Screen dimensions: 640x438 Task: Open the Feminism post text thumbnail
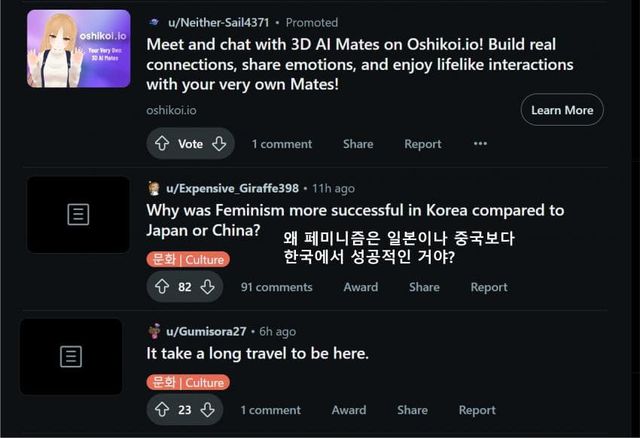coord(78,214)
